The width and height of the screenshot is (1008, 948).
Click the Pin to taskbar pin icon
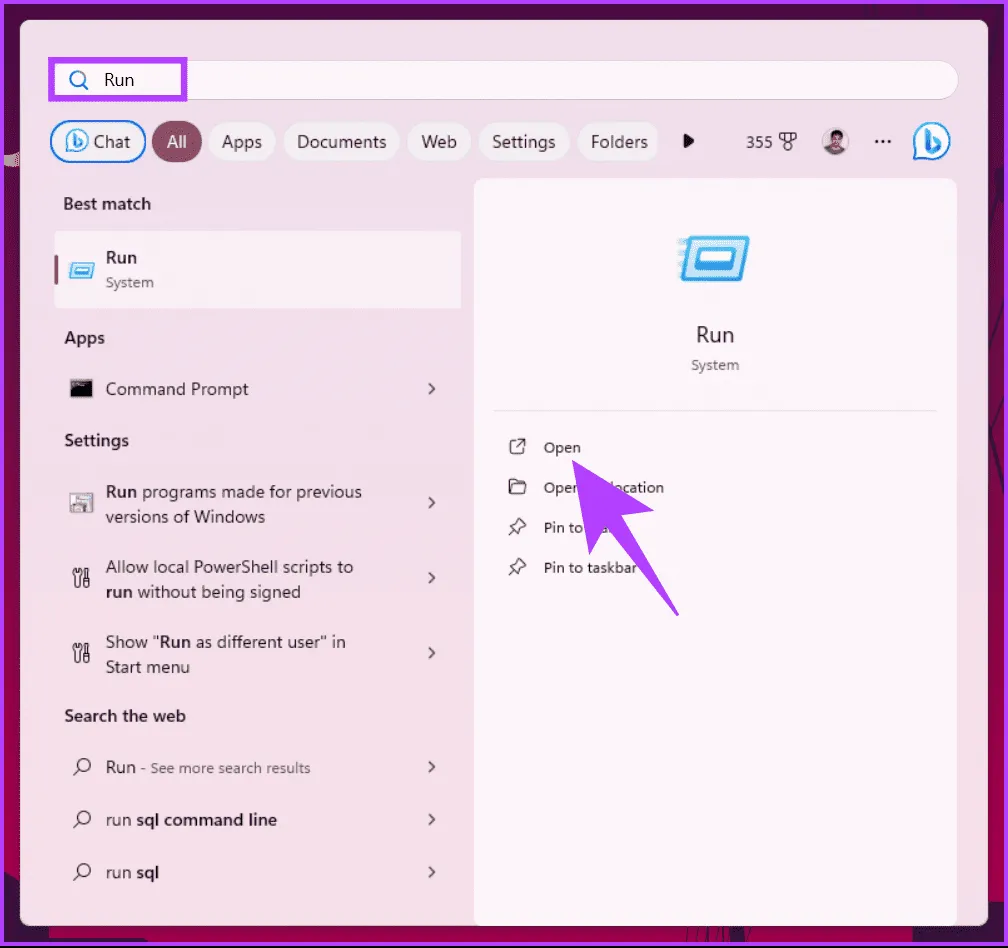[x=517, y=568]
